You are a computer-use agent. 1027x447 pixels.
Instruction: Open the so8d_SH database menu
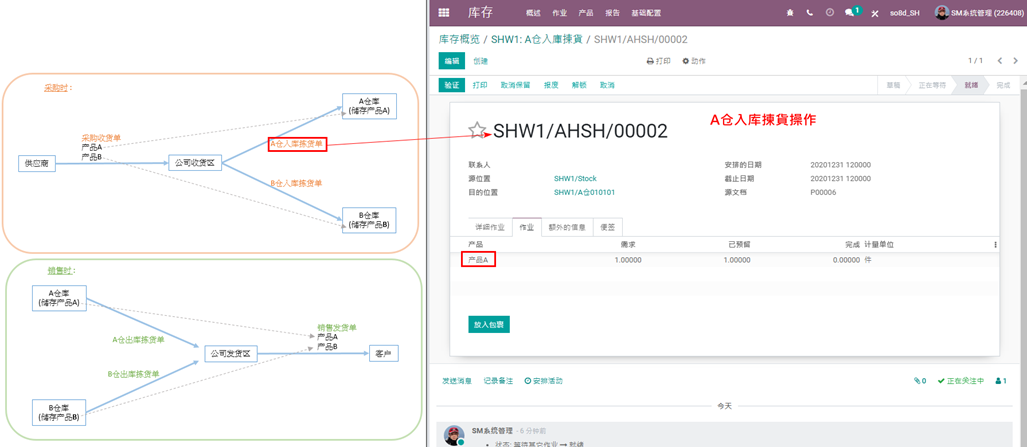pyautogui.click(x=905, y=12)
